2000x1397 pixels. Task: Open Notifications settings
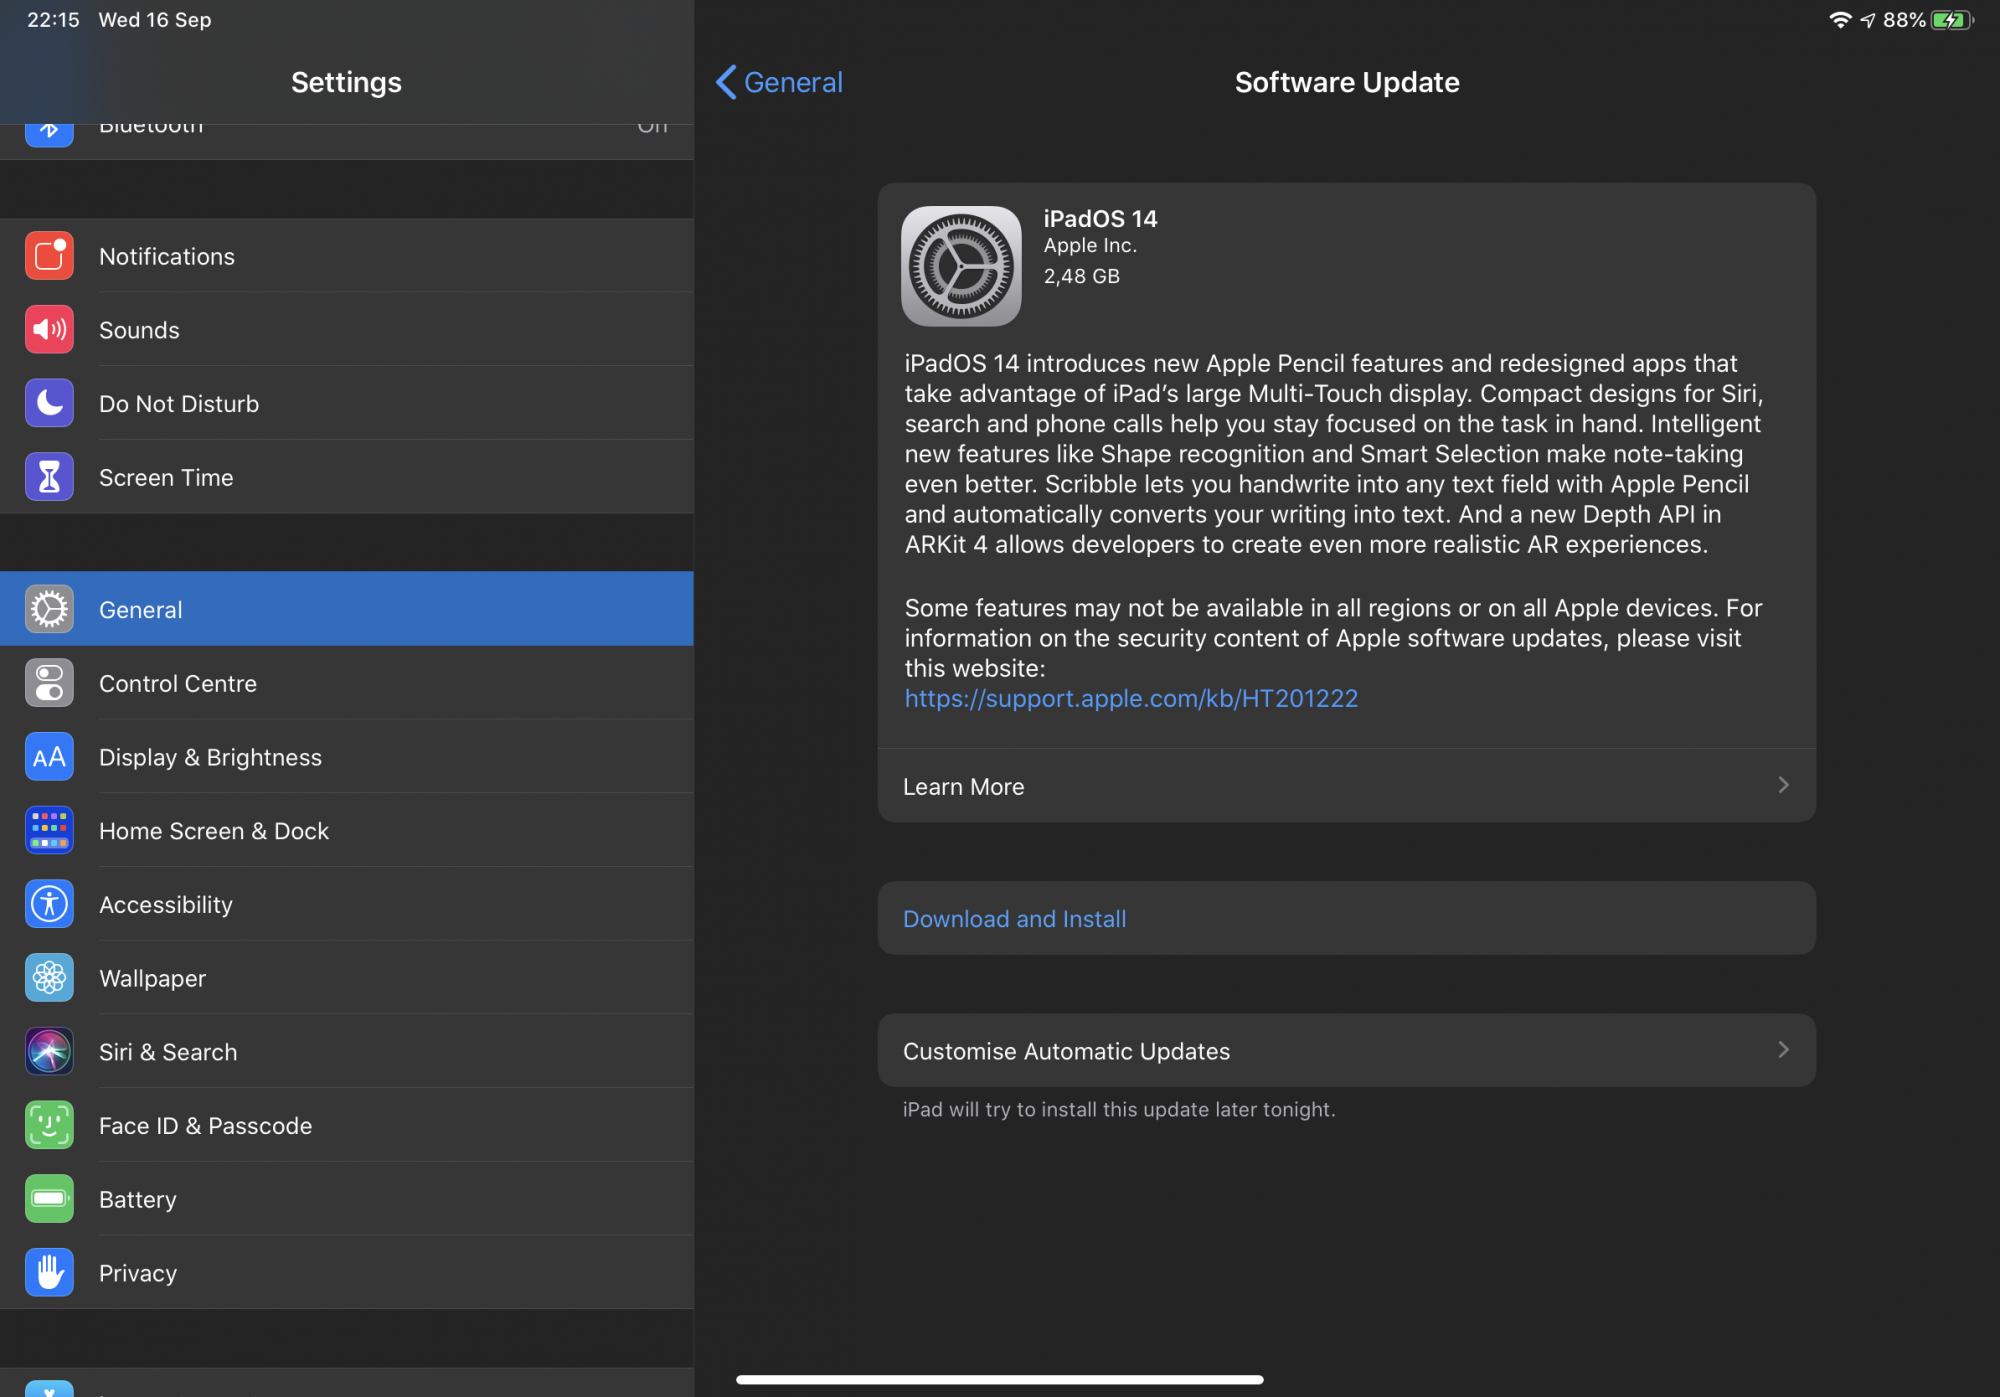[347, 256]
